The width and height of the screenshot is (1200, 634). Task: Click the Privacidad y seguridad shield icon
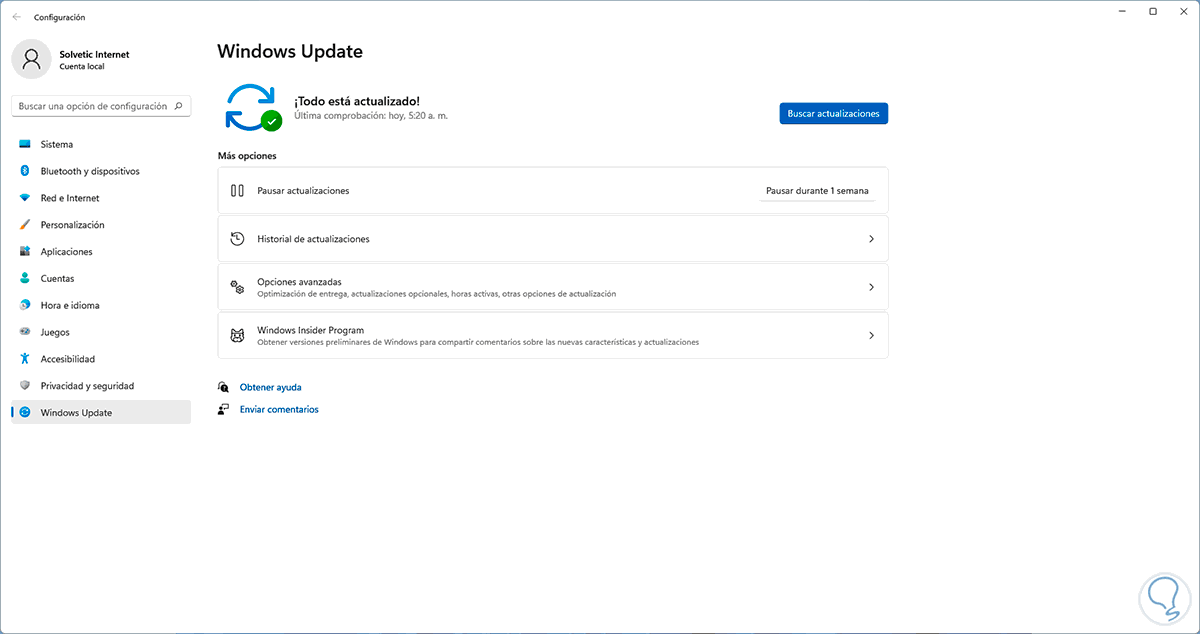(x=25, y=386)
